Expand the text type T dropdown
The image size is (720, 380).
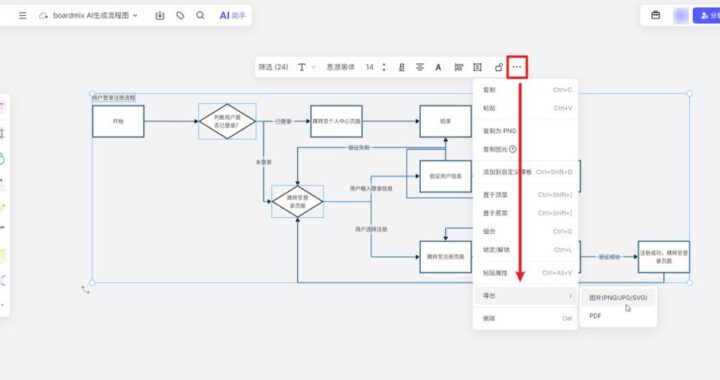(x=307, y=67)
